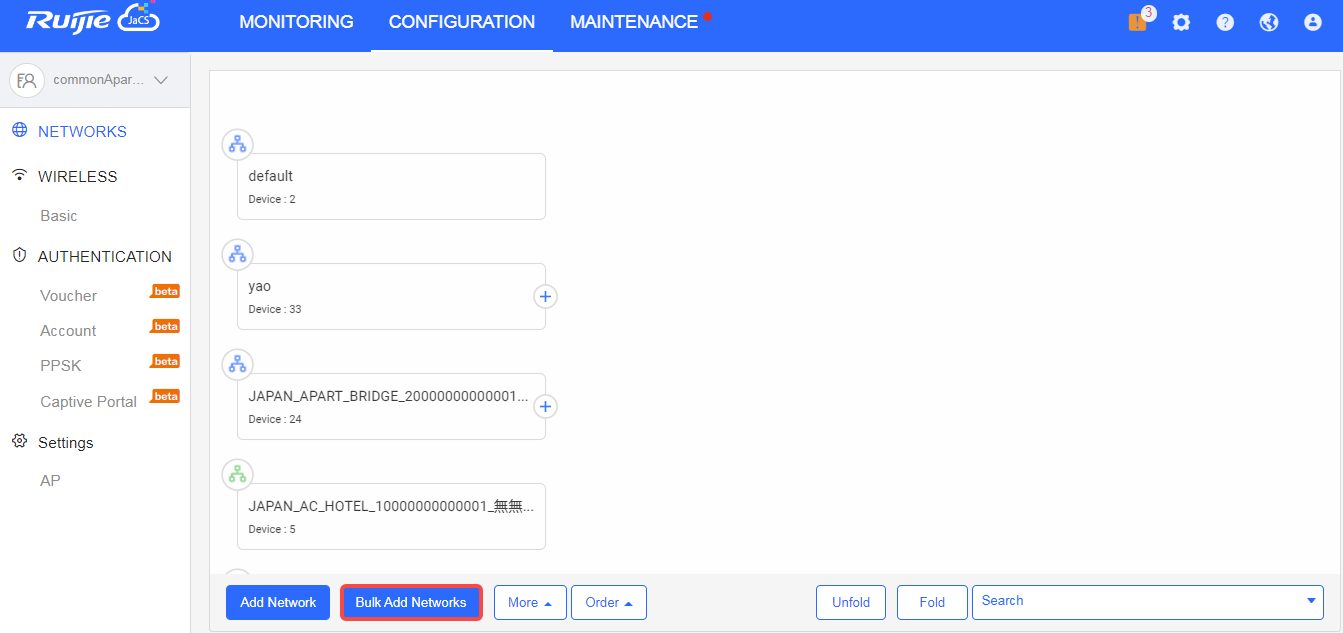This screenshot has height=633, width=1343.
Task: Click the Fold button
Action: [x=932, y=603]
